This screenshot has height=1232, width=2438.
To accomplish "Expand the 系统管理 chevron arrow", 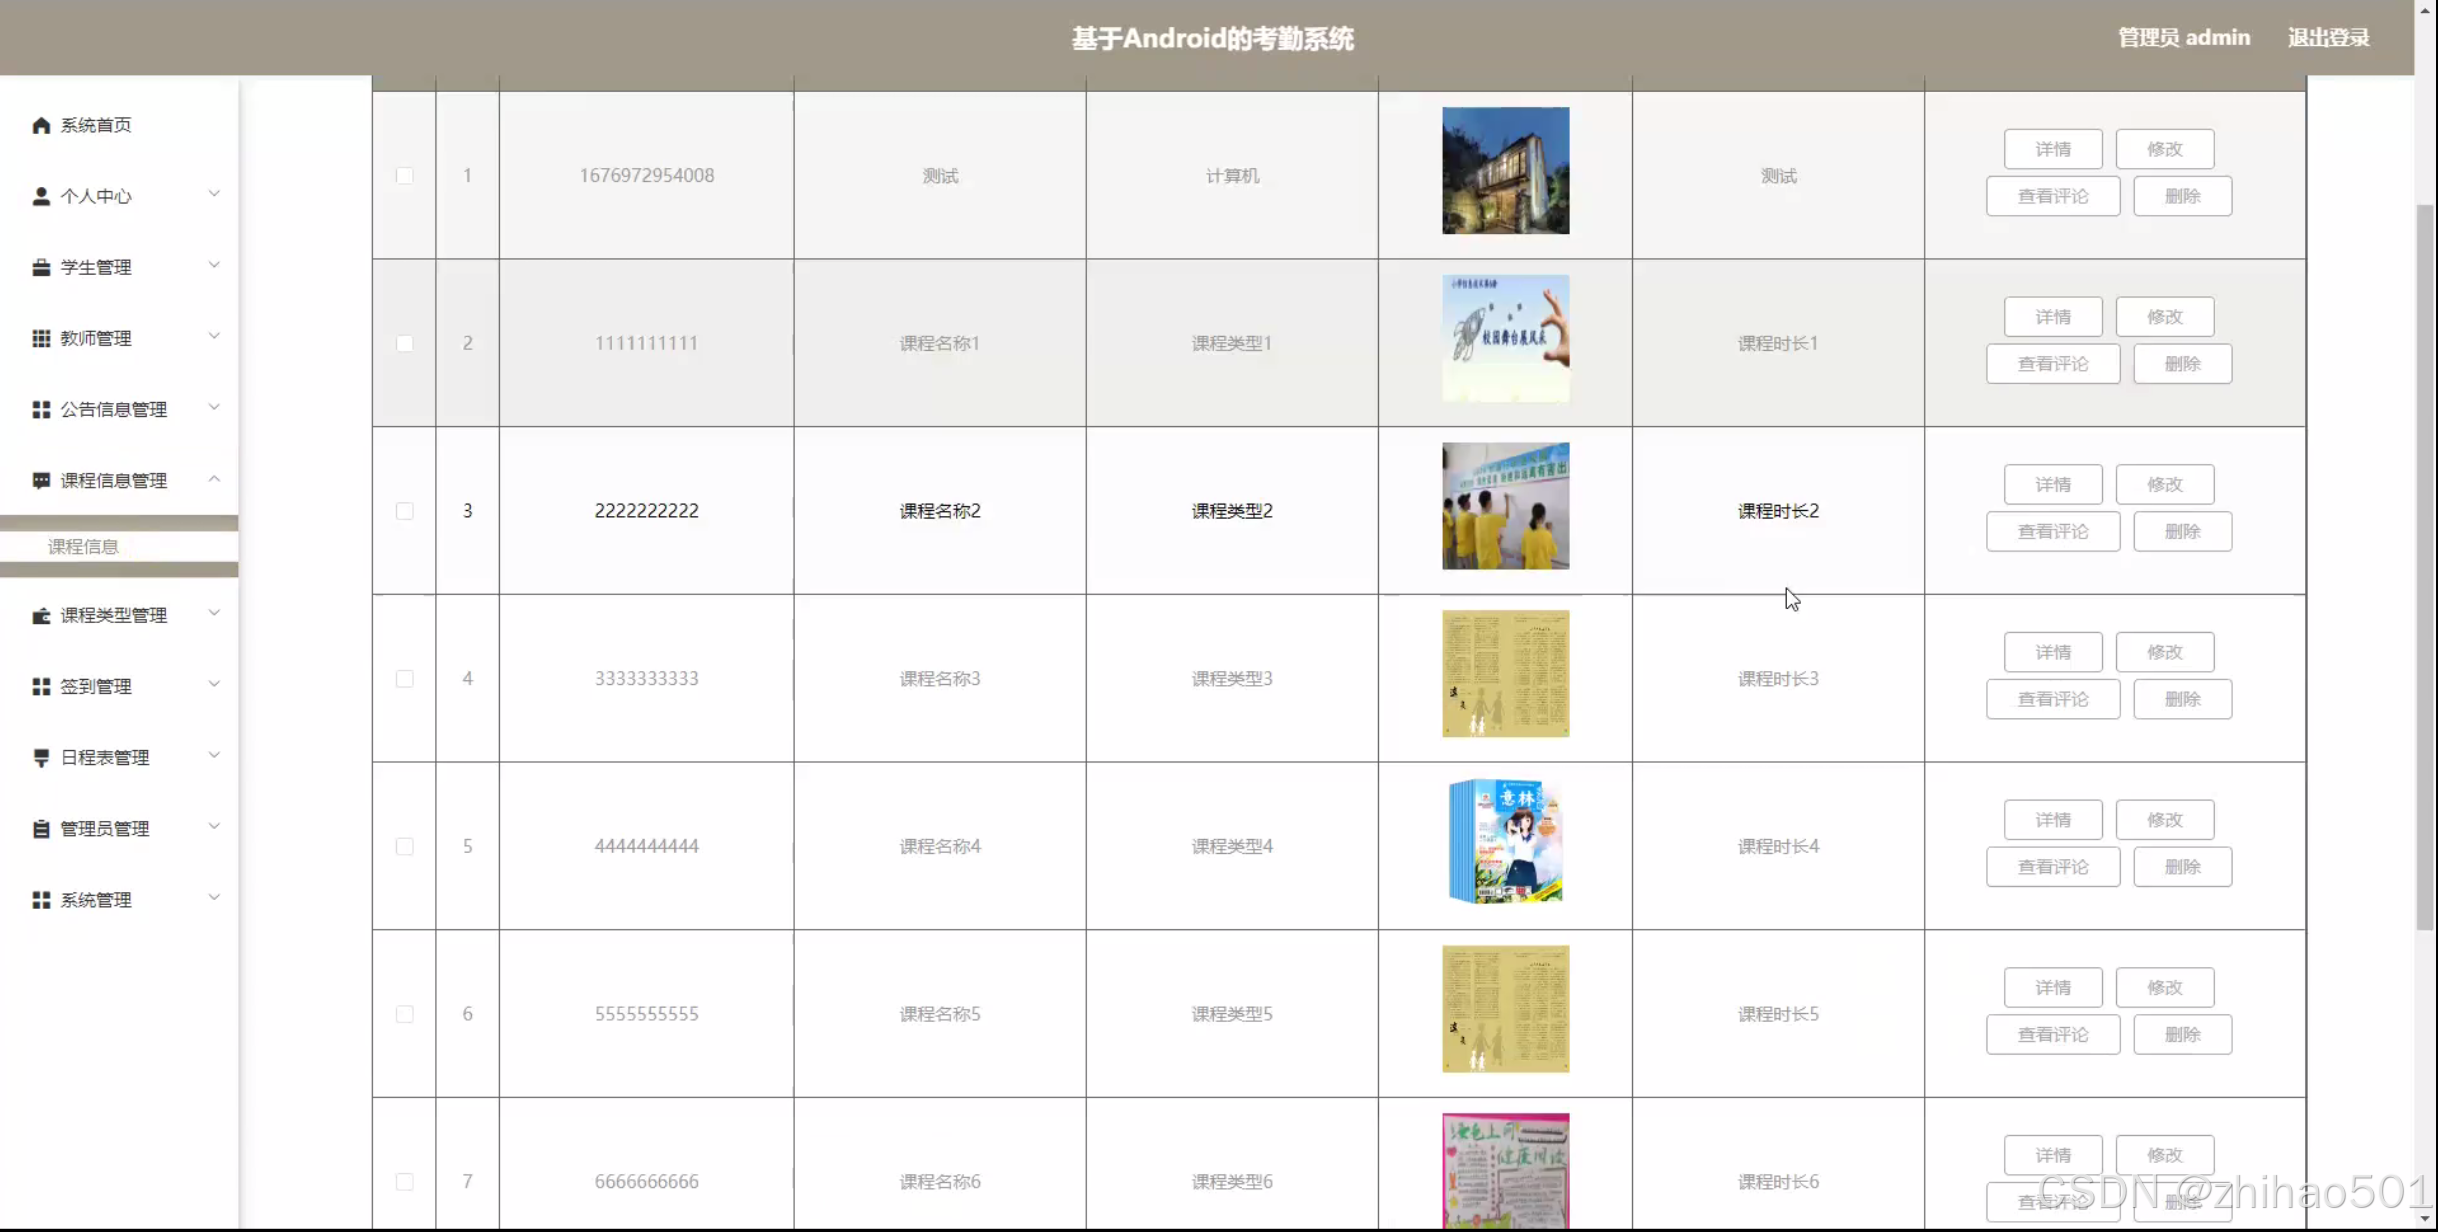I will pyautogui.click(x=214, y=898).
